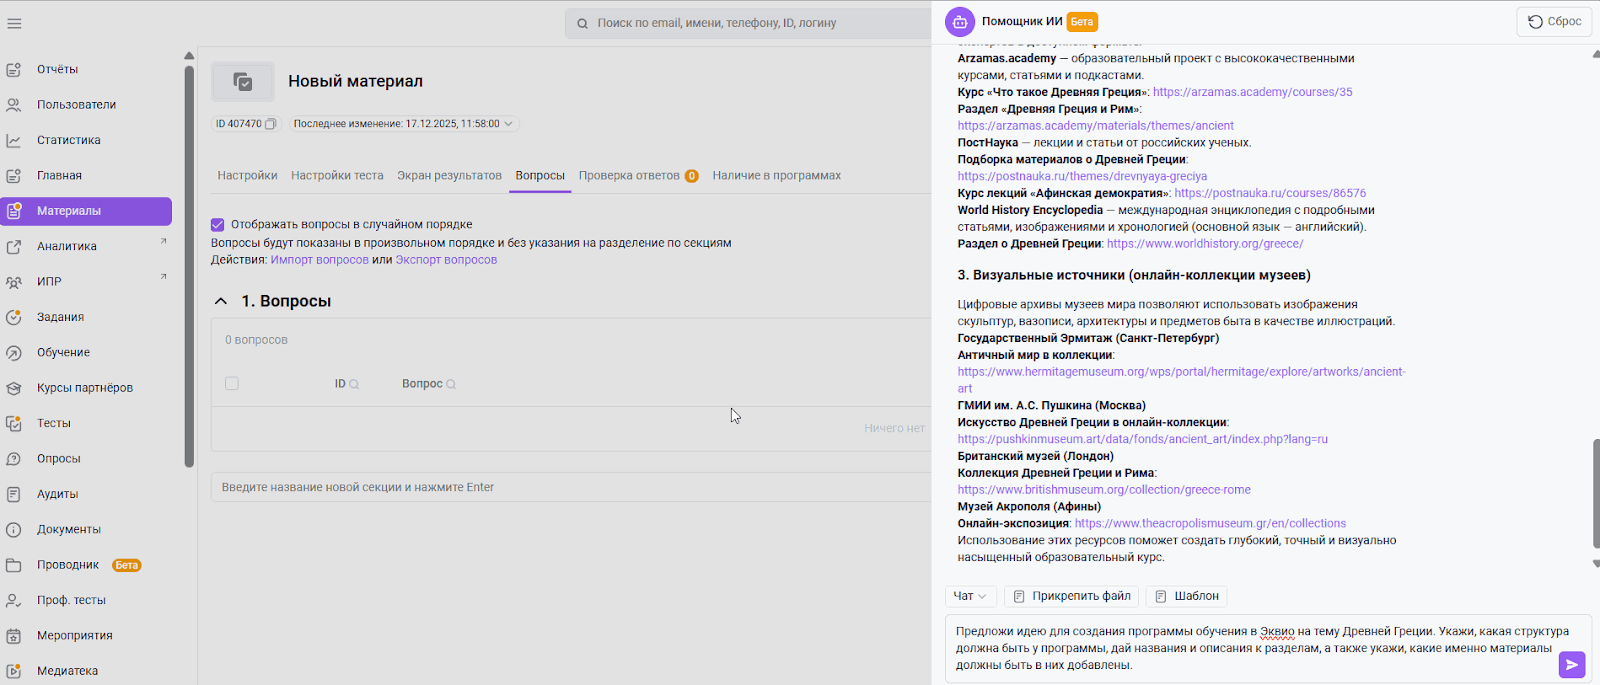Open Мероприятия from the sidebar

pos(74,635)
